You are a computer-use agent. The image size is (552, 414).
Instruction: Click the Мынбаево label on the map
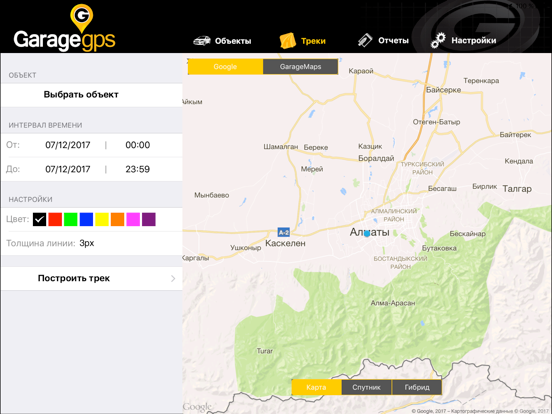point(212,195)
